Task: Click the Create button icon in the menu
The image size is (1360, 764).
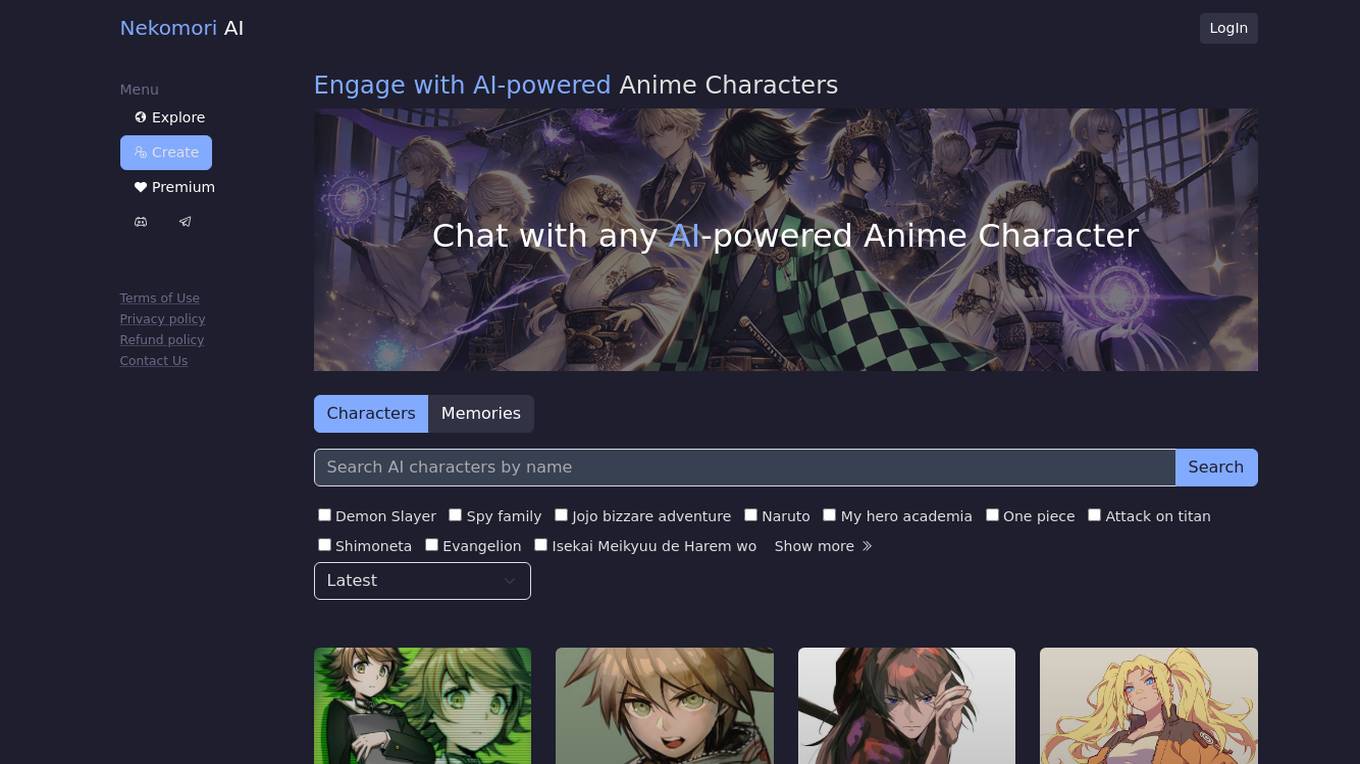Action: (140, 152)
